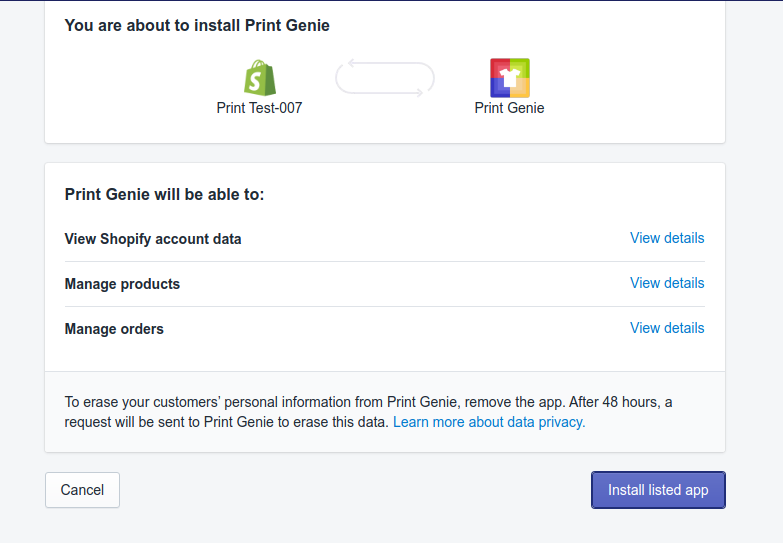Select the Print Test-007 store name
The image size is (783, 543).
point(259,108)
